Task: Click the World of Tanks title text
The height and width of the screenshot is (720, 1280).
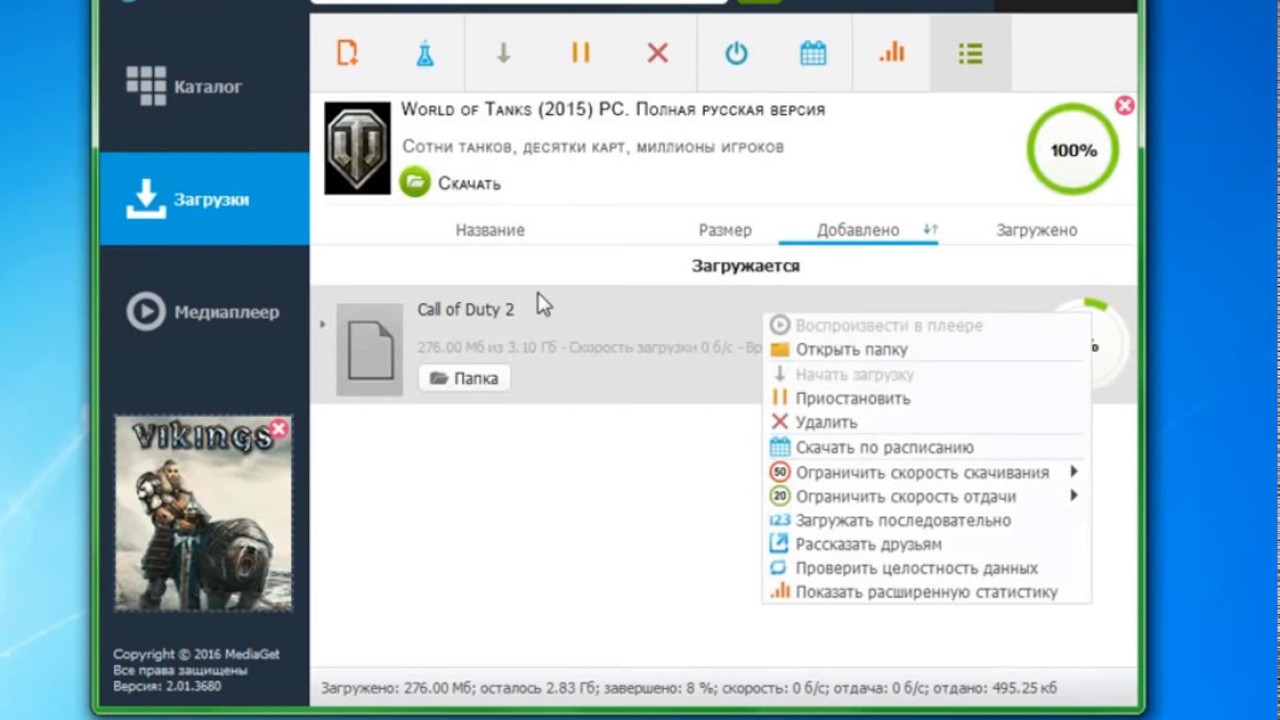Action: point(613,110)
